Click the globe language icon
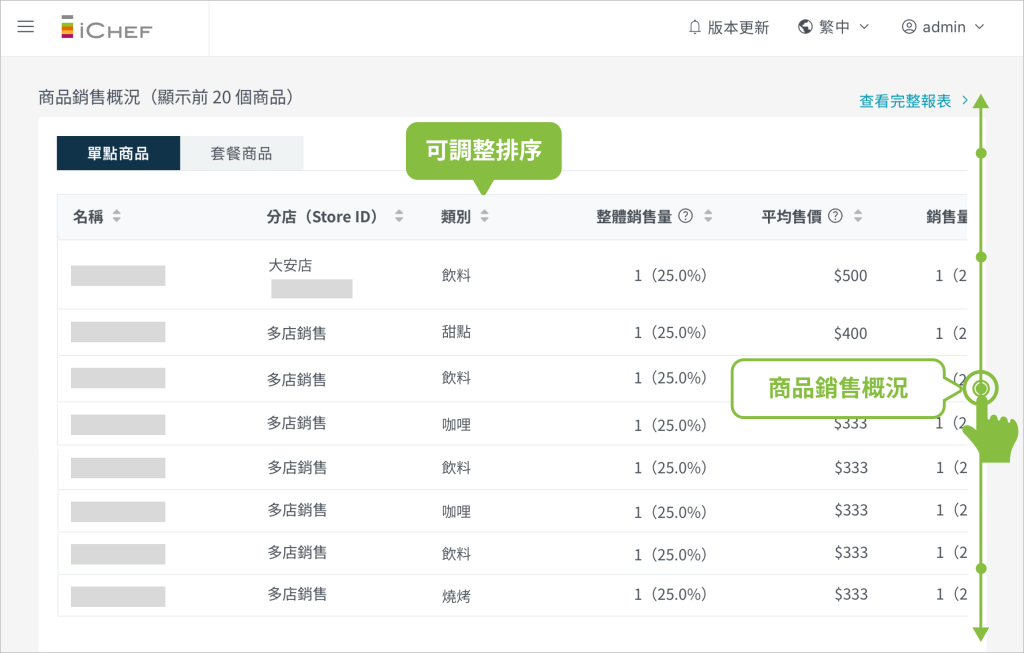Image resolution: width=1024 pixels, height=653 pixels. click(805, 27)
